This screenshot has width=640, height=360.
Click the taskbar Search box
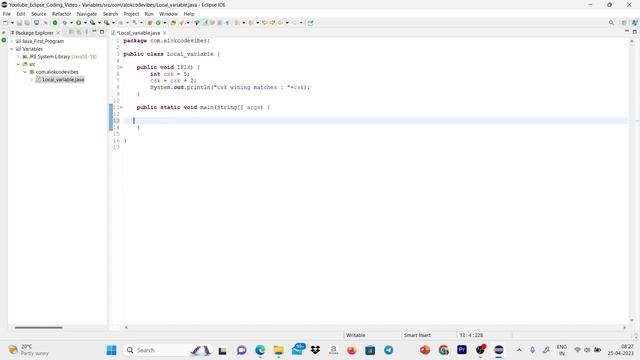(167, 350)
